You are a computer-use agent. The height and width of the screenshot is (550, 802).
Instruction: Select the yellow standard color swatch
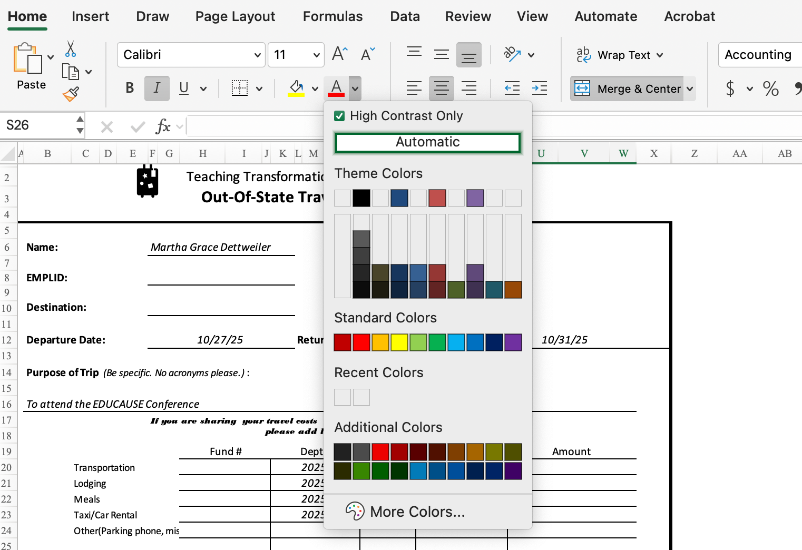[399, 342]
